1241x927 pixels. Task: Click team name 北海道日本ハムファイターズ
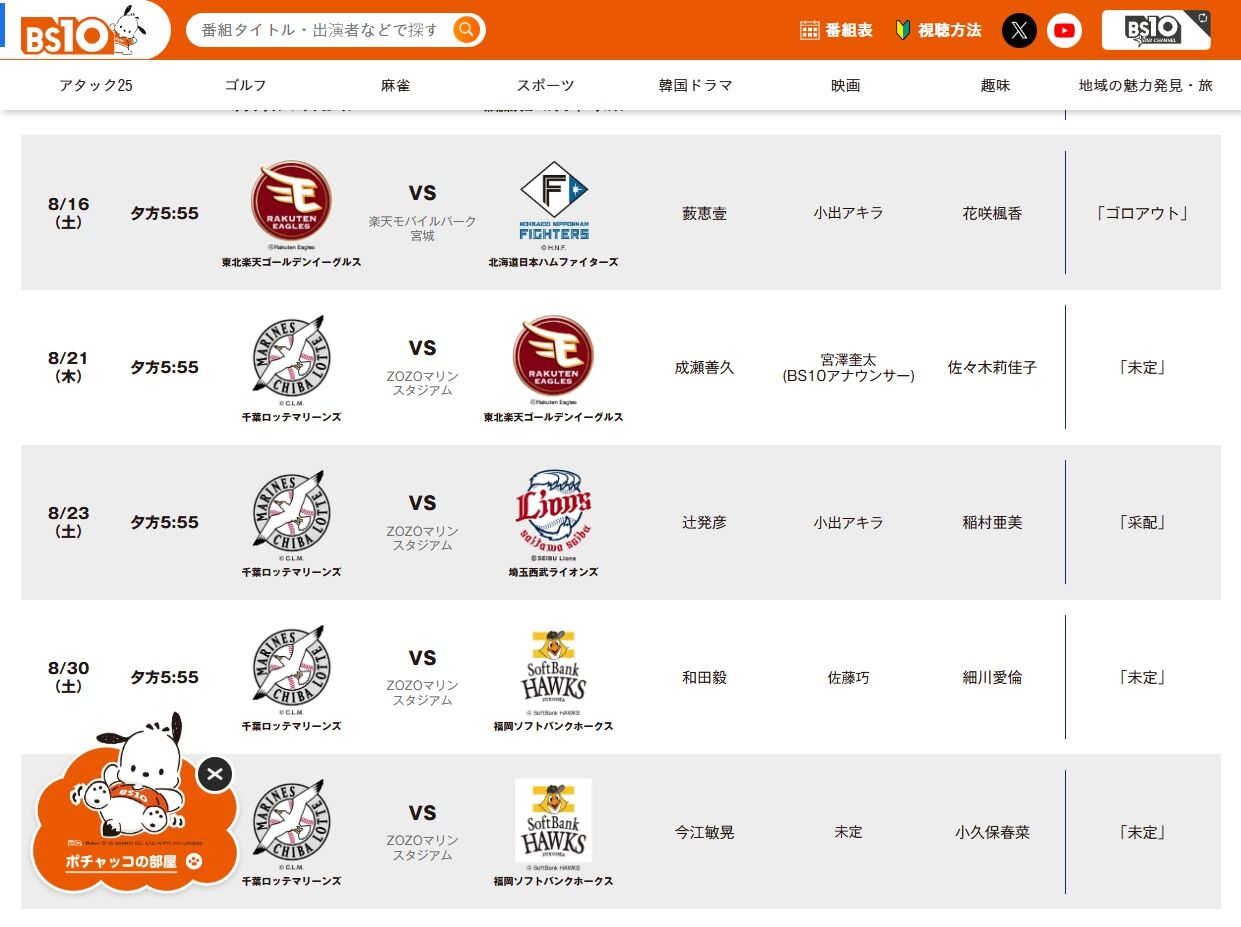(x=553, y=262)
